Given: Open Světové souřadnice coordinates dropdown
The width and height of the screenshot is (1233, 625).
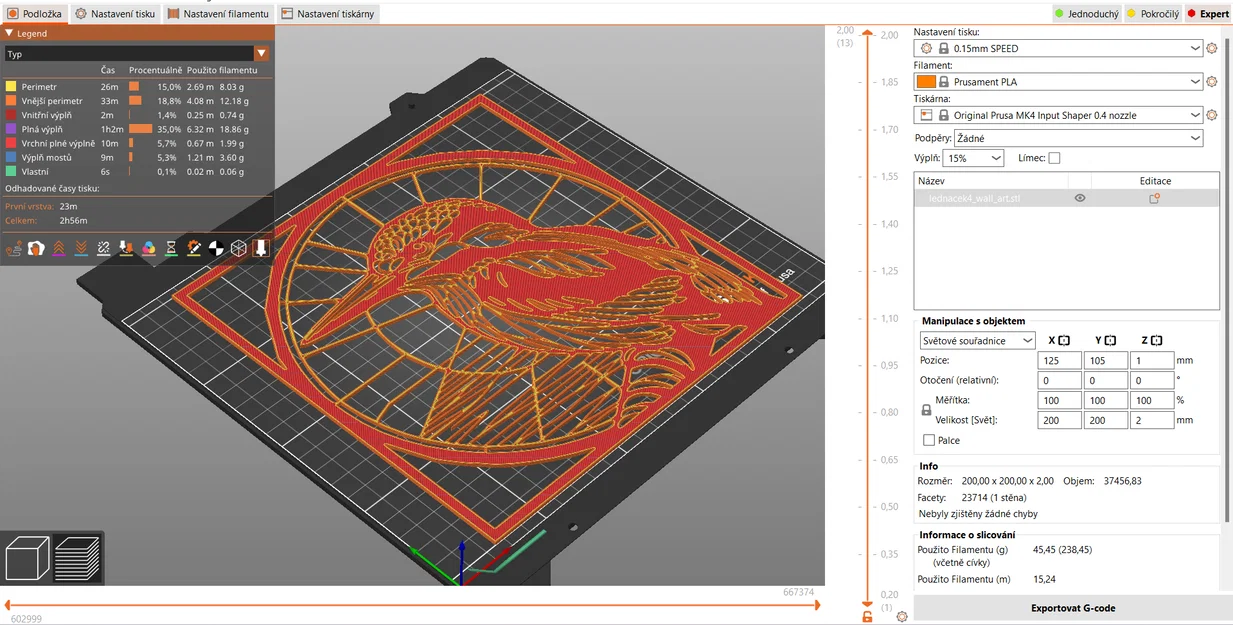Looking at the screenshot, I should tap(978, 341).
